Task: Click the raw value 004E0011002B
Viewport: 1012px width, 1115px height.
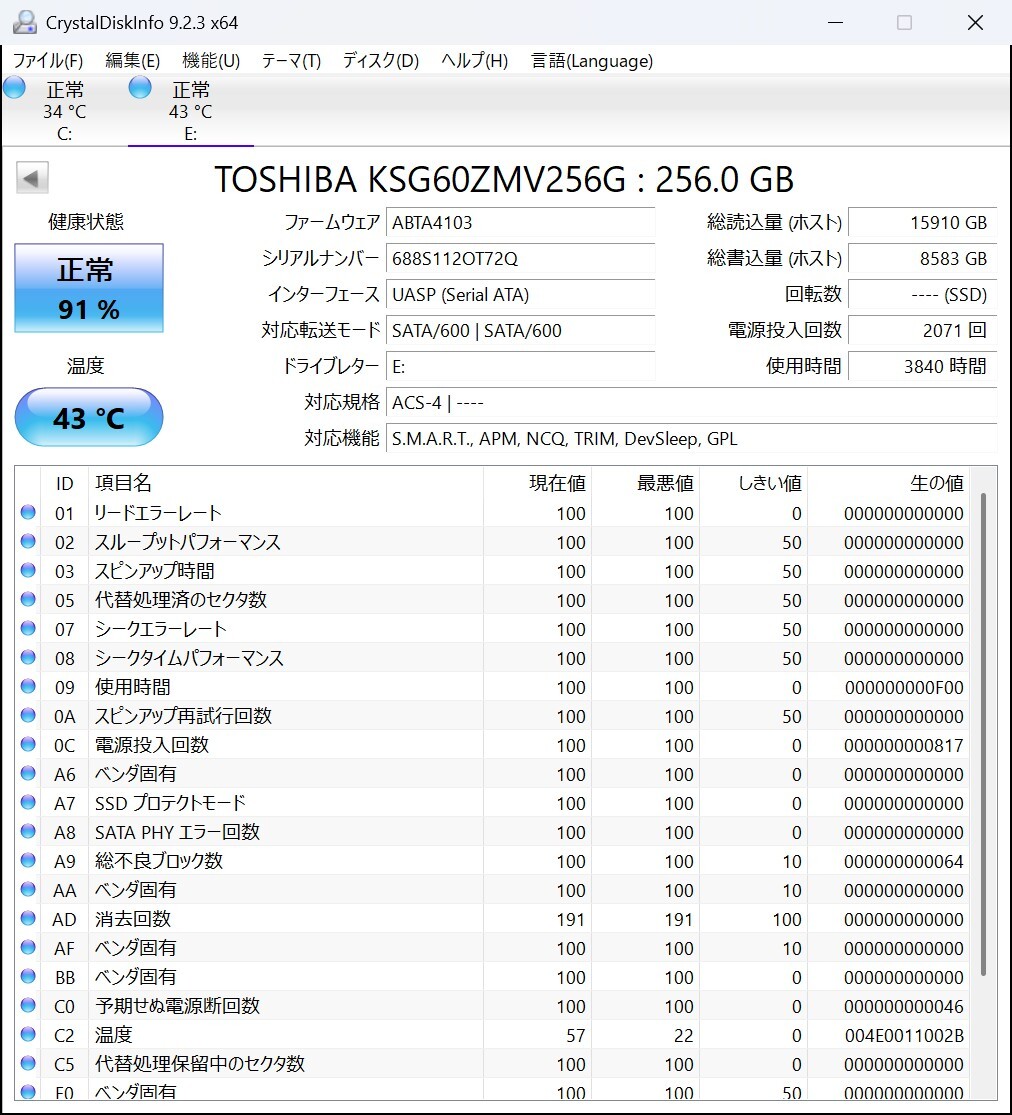Action: [x=904, y=1035]
